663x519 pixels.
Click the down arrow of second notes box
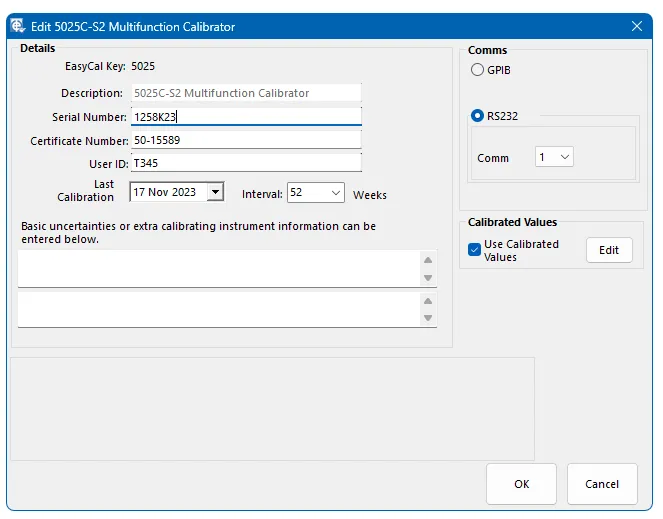click(x=428, y=318)
